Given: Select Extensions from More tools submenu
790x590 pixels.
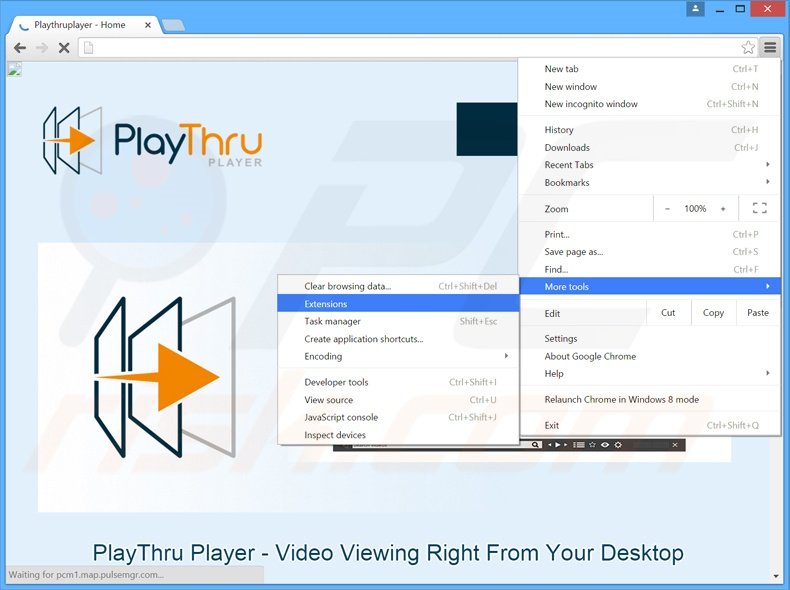Looking at the screenshot, I should [326, 304].
